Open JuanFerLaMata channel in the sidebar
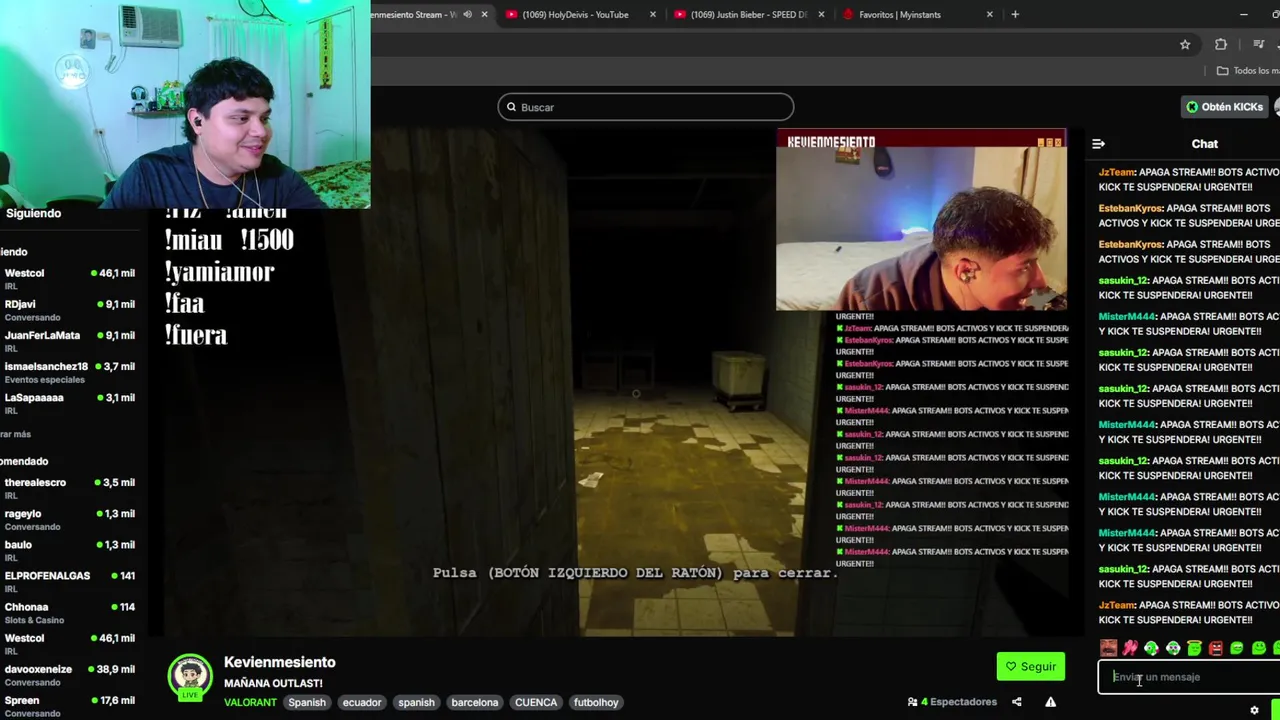This screenshot has height=720, width=1280. point(68,341)
